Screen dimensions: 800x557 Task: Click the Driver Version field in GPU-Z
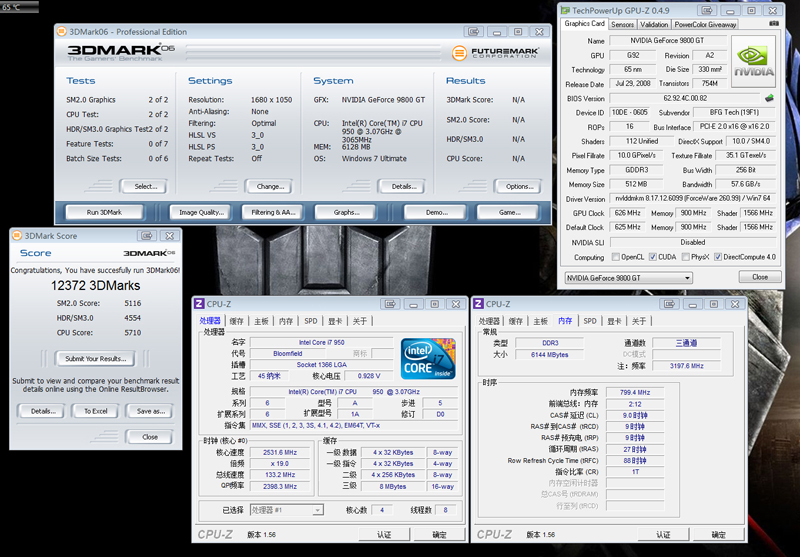[x=692, y=198]
